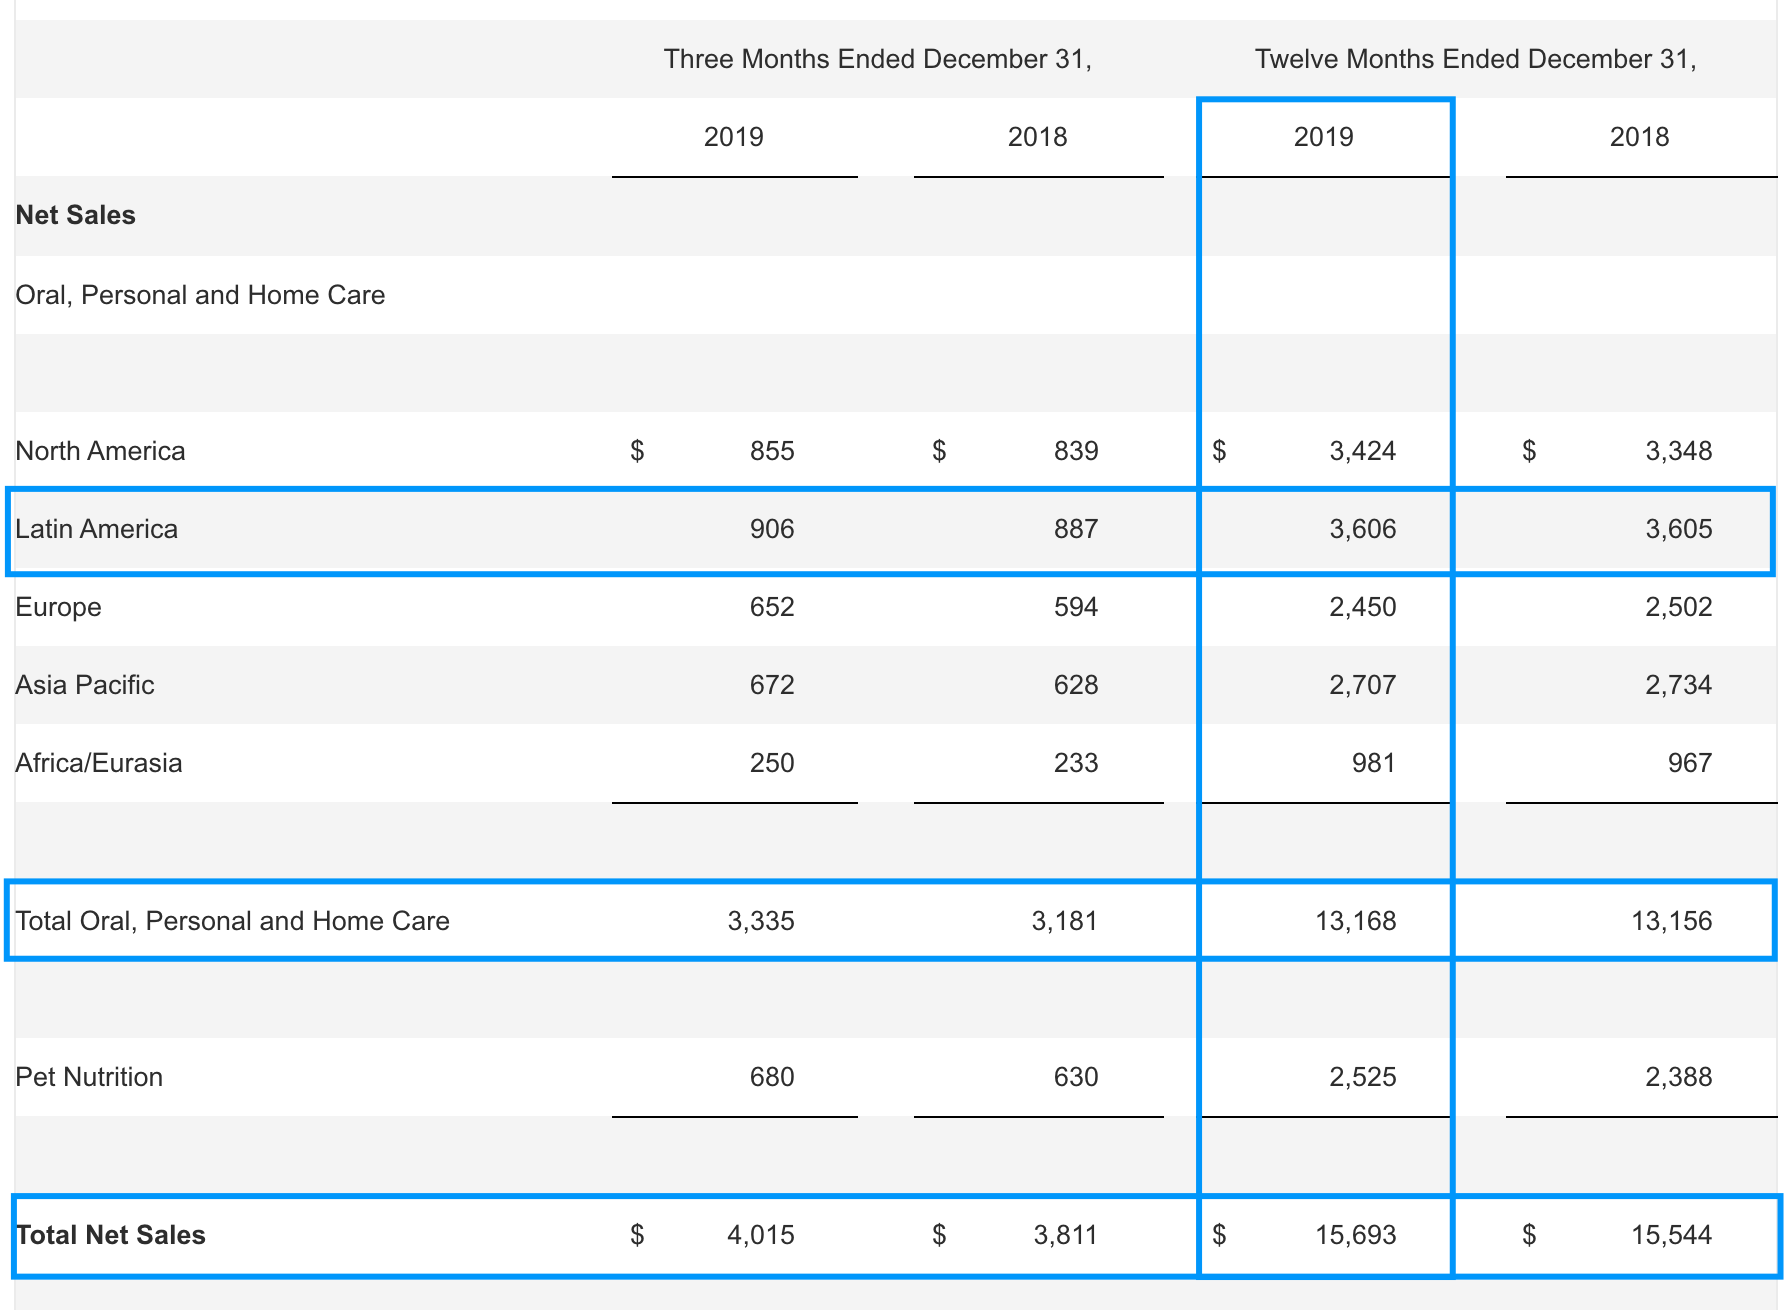Click "Total Oral, Personal and Home Care" label
The height and width of the screenshot is (1310, 1786).
click(x=233, y=921)
